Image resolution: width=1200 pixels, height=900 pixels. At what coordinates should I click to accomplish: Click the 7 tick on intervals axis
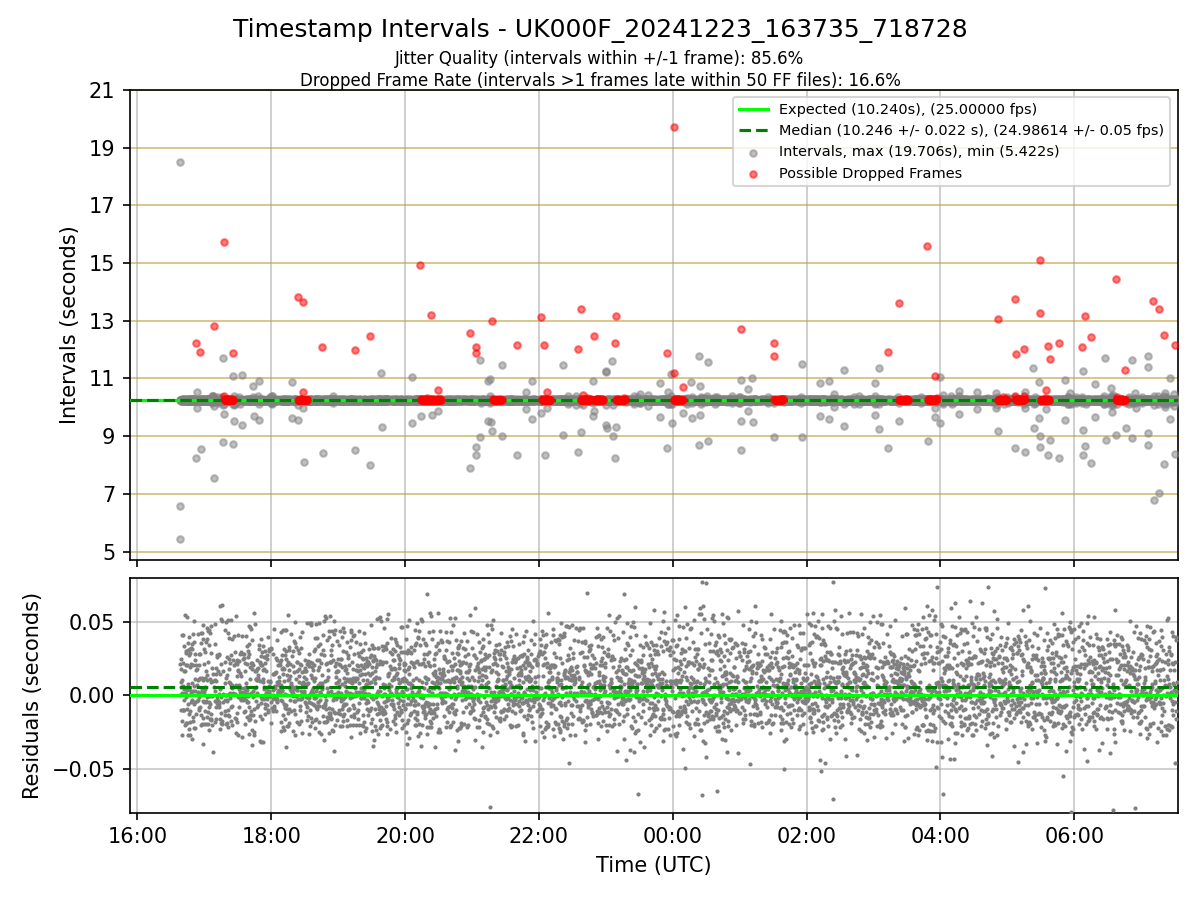(107, 495)
